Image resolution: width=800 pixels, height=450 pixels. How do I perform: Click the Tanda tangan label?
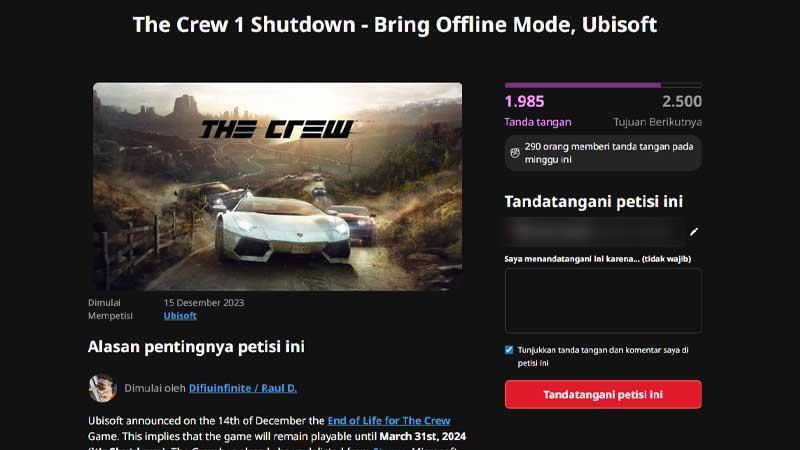pos(538,122)
